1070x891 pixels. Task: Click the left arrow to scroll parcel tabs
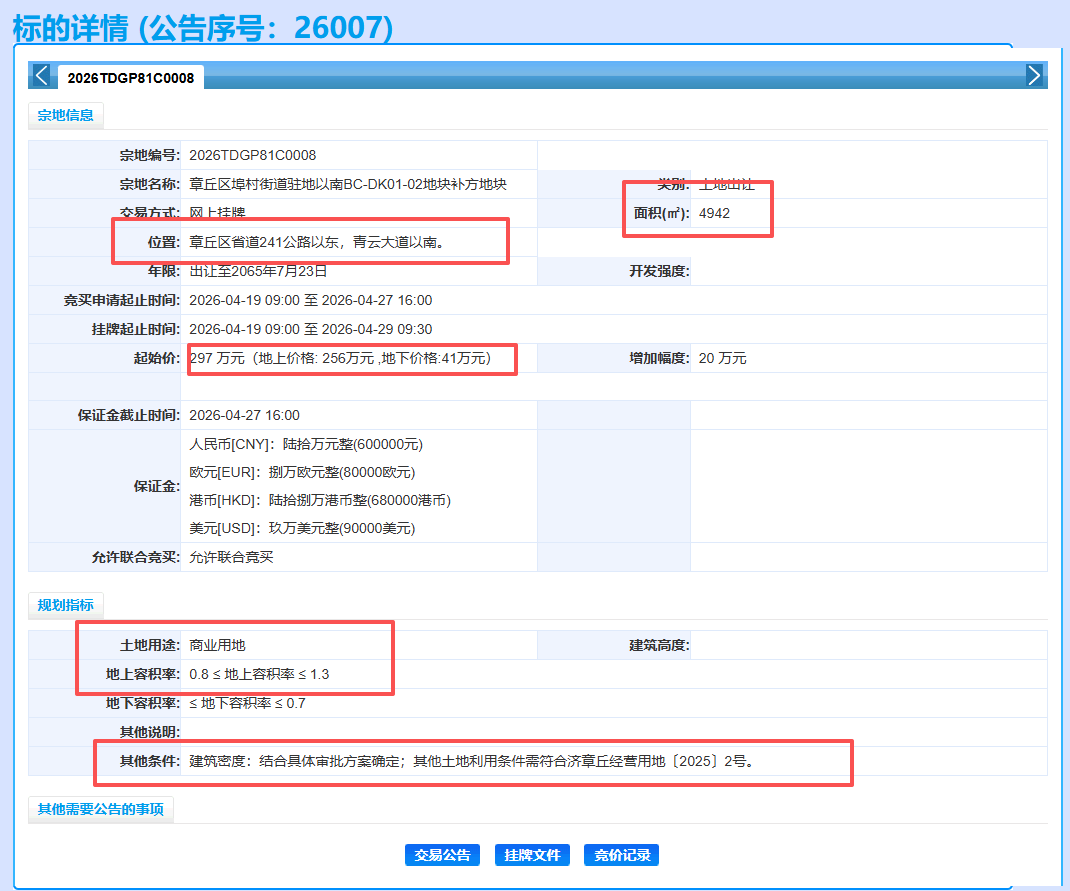click(x=41, y=75)
